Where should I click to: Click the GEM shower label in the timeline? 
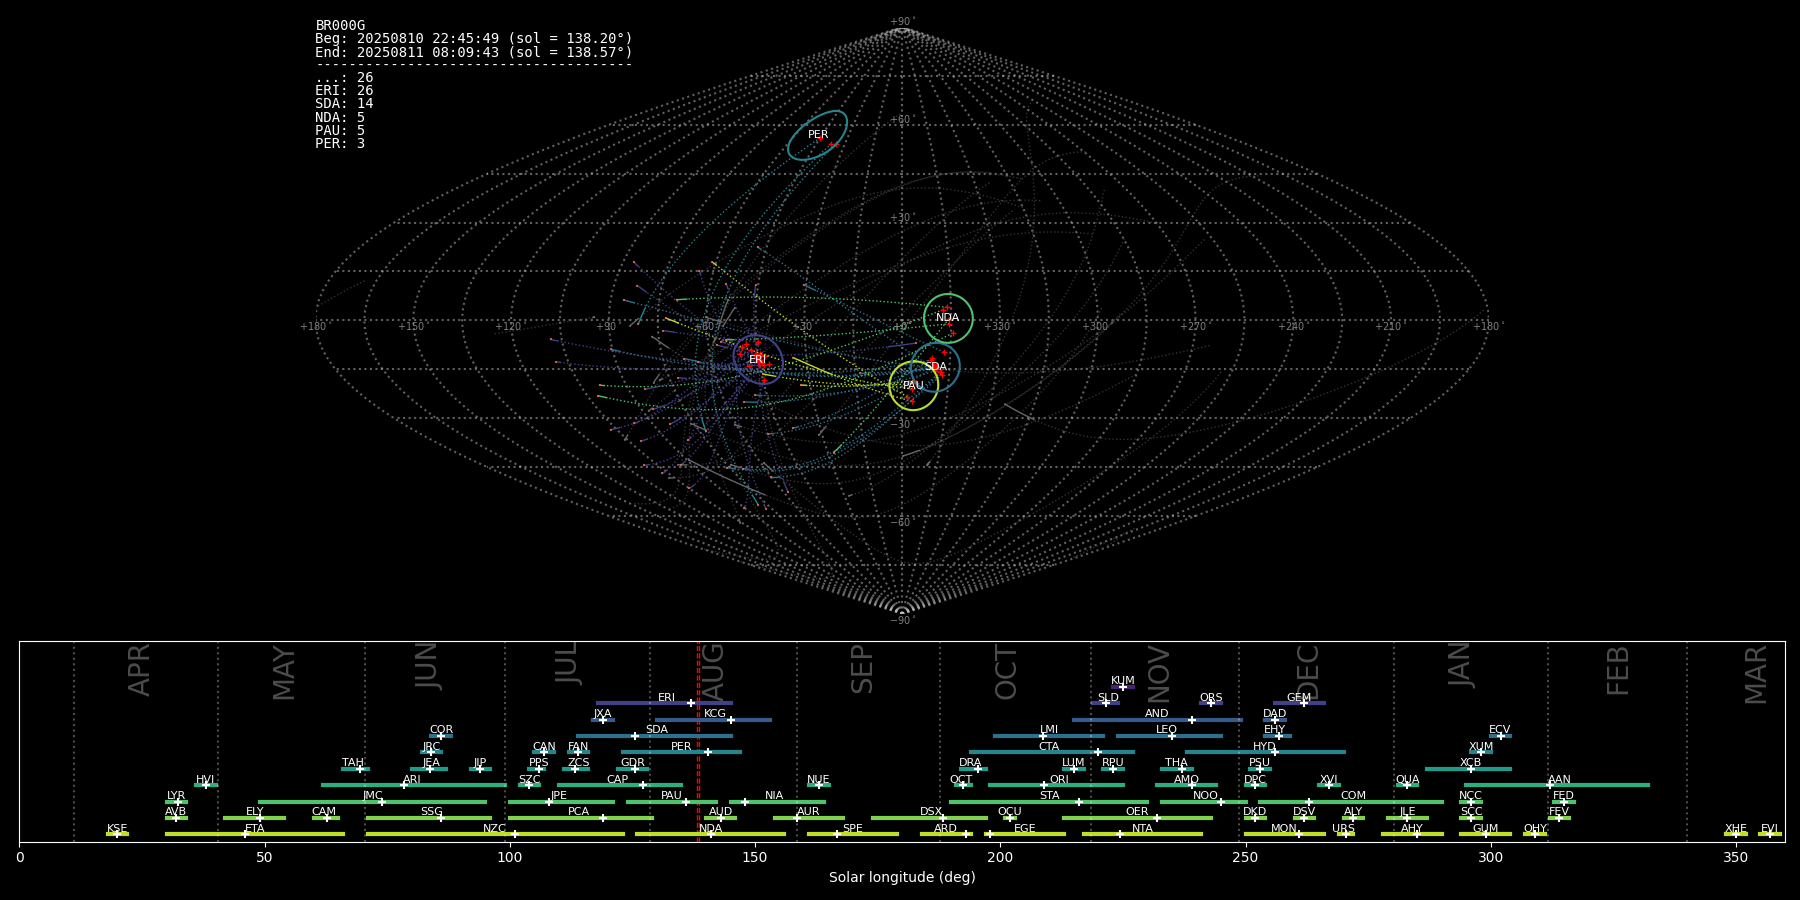(1298, 698)
